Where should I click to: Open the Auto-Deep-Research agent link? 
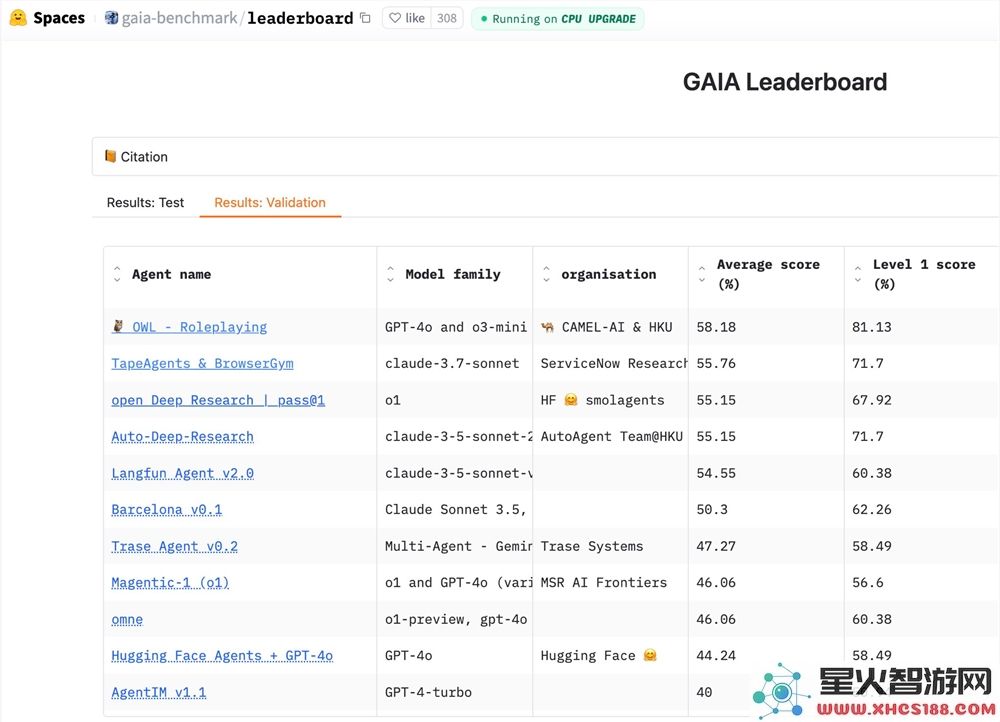(x=182, y=436)
